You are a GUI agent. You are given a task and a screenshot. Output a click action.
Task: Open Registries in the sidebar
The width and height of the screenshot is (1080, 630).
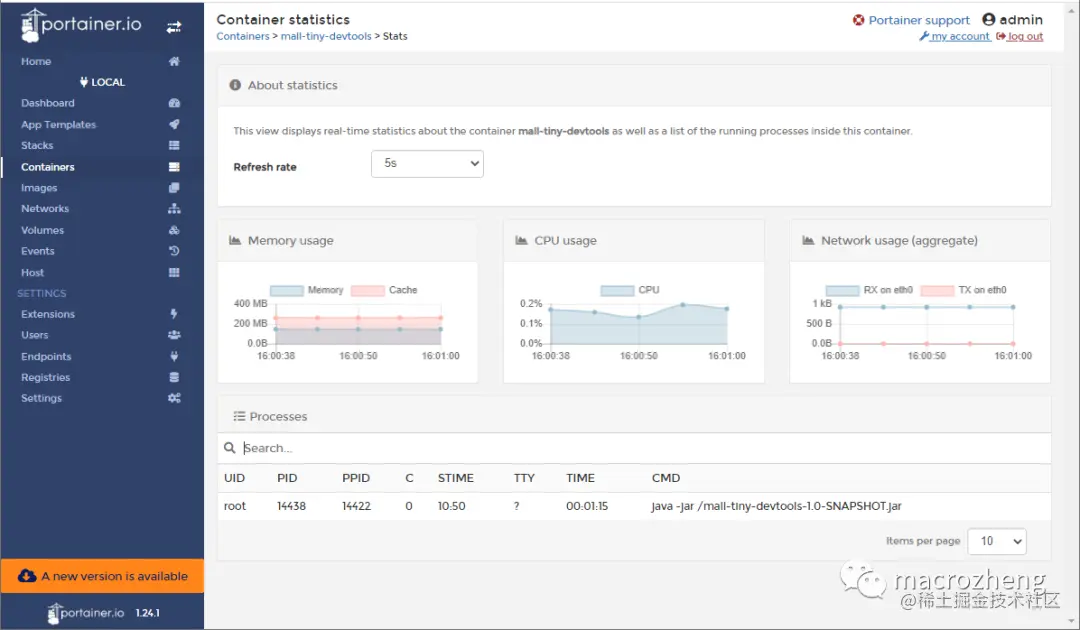pyautogui.click(x=45, y=377)
